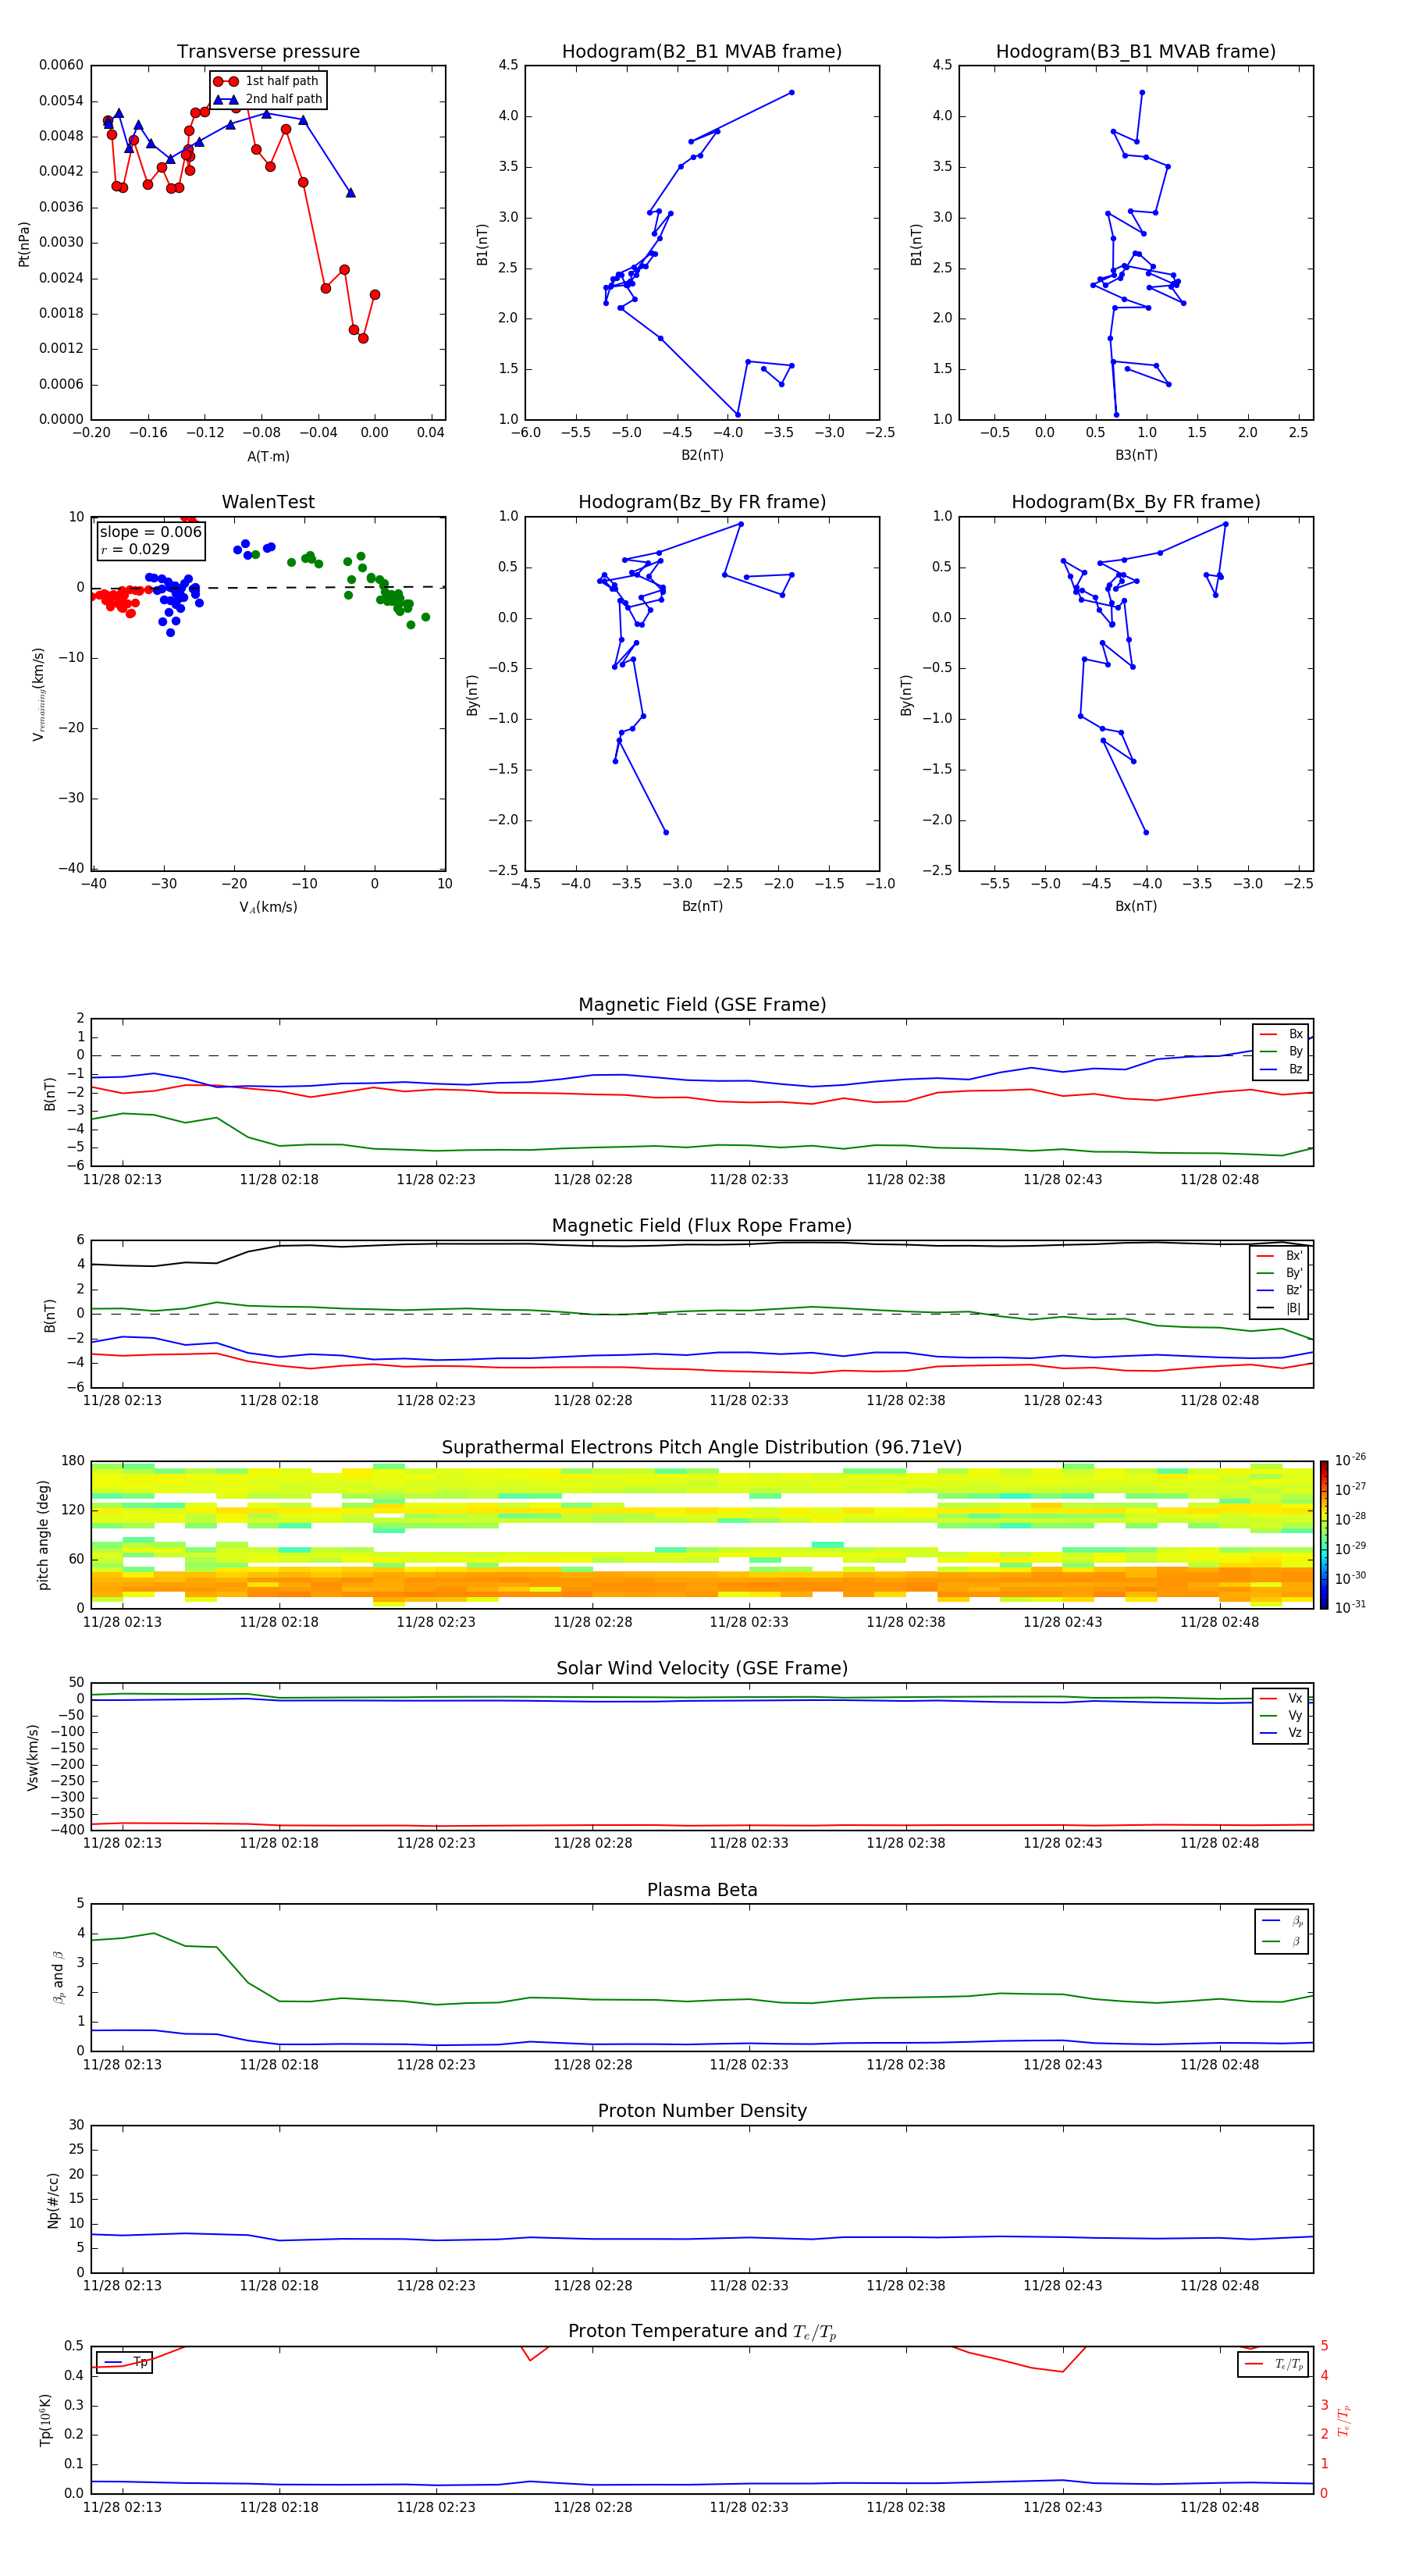Click the pitch angle flux colorbar
The height and width of the screenshot is (2576, 1405).
[1324, 1535]
